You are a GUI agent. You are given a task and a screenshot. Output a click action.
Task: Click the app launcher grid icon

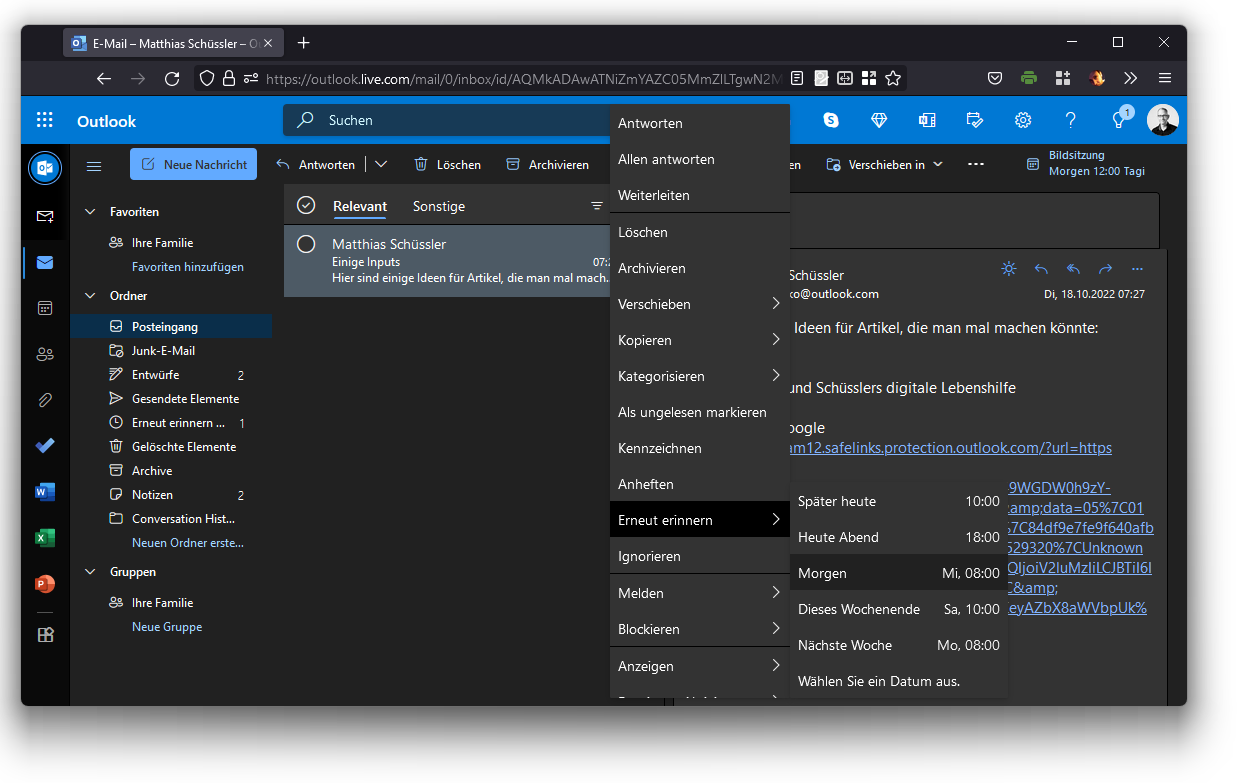[45, 120]
